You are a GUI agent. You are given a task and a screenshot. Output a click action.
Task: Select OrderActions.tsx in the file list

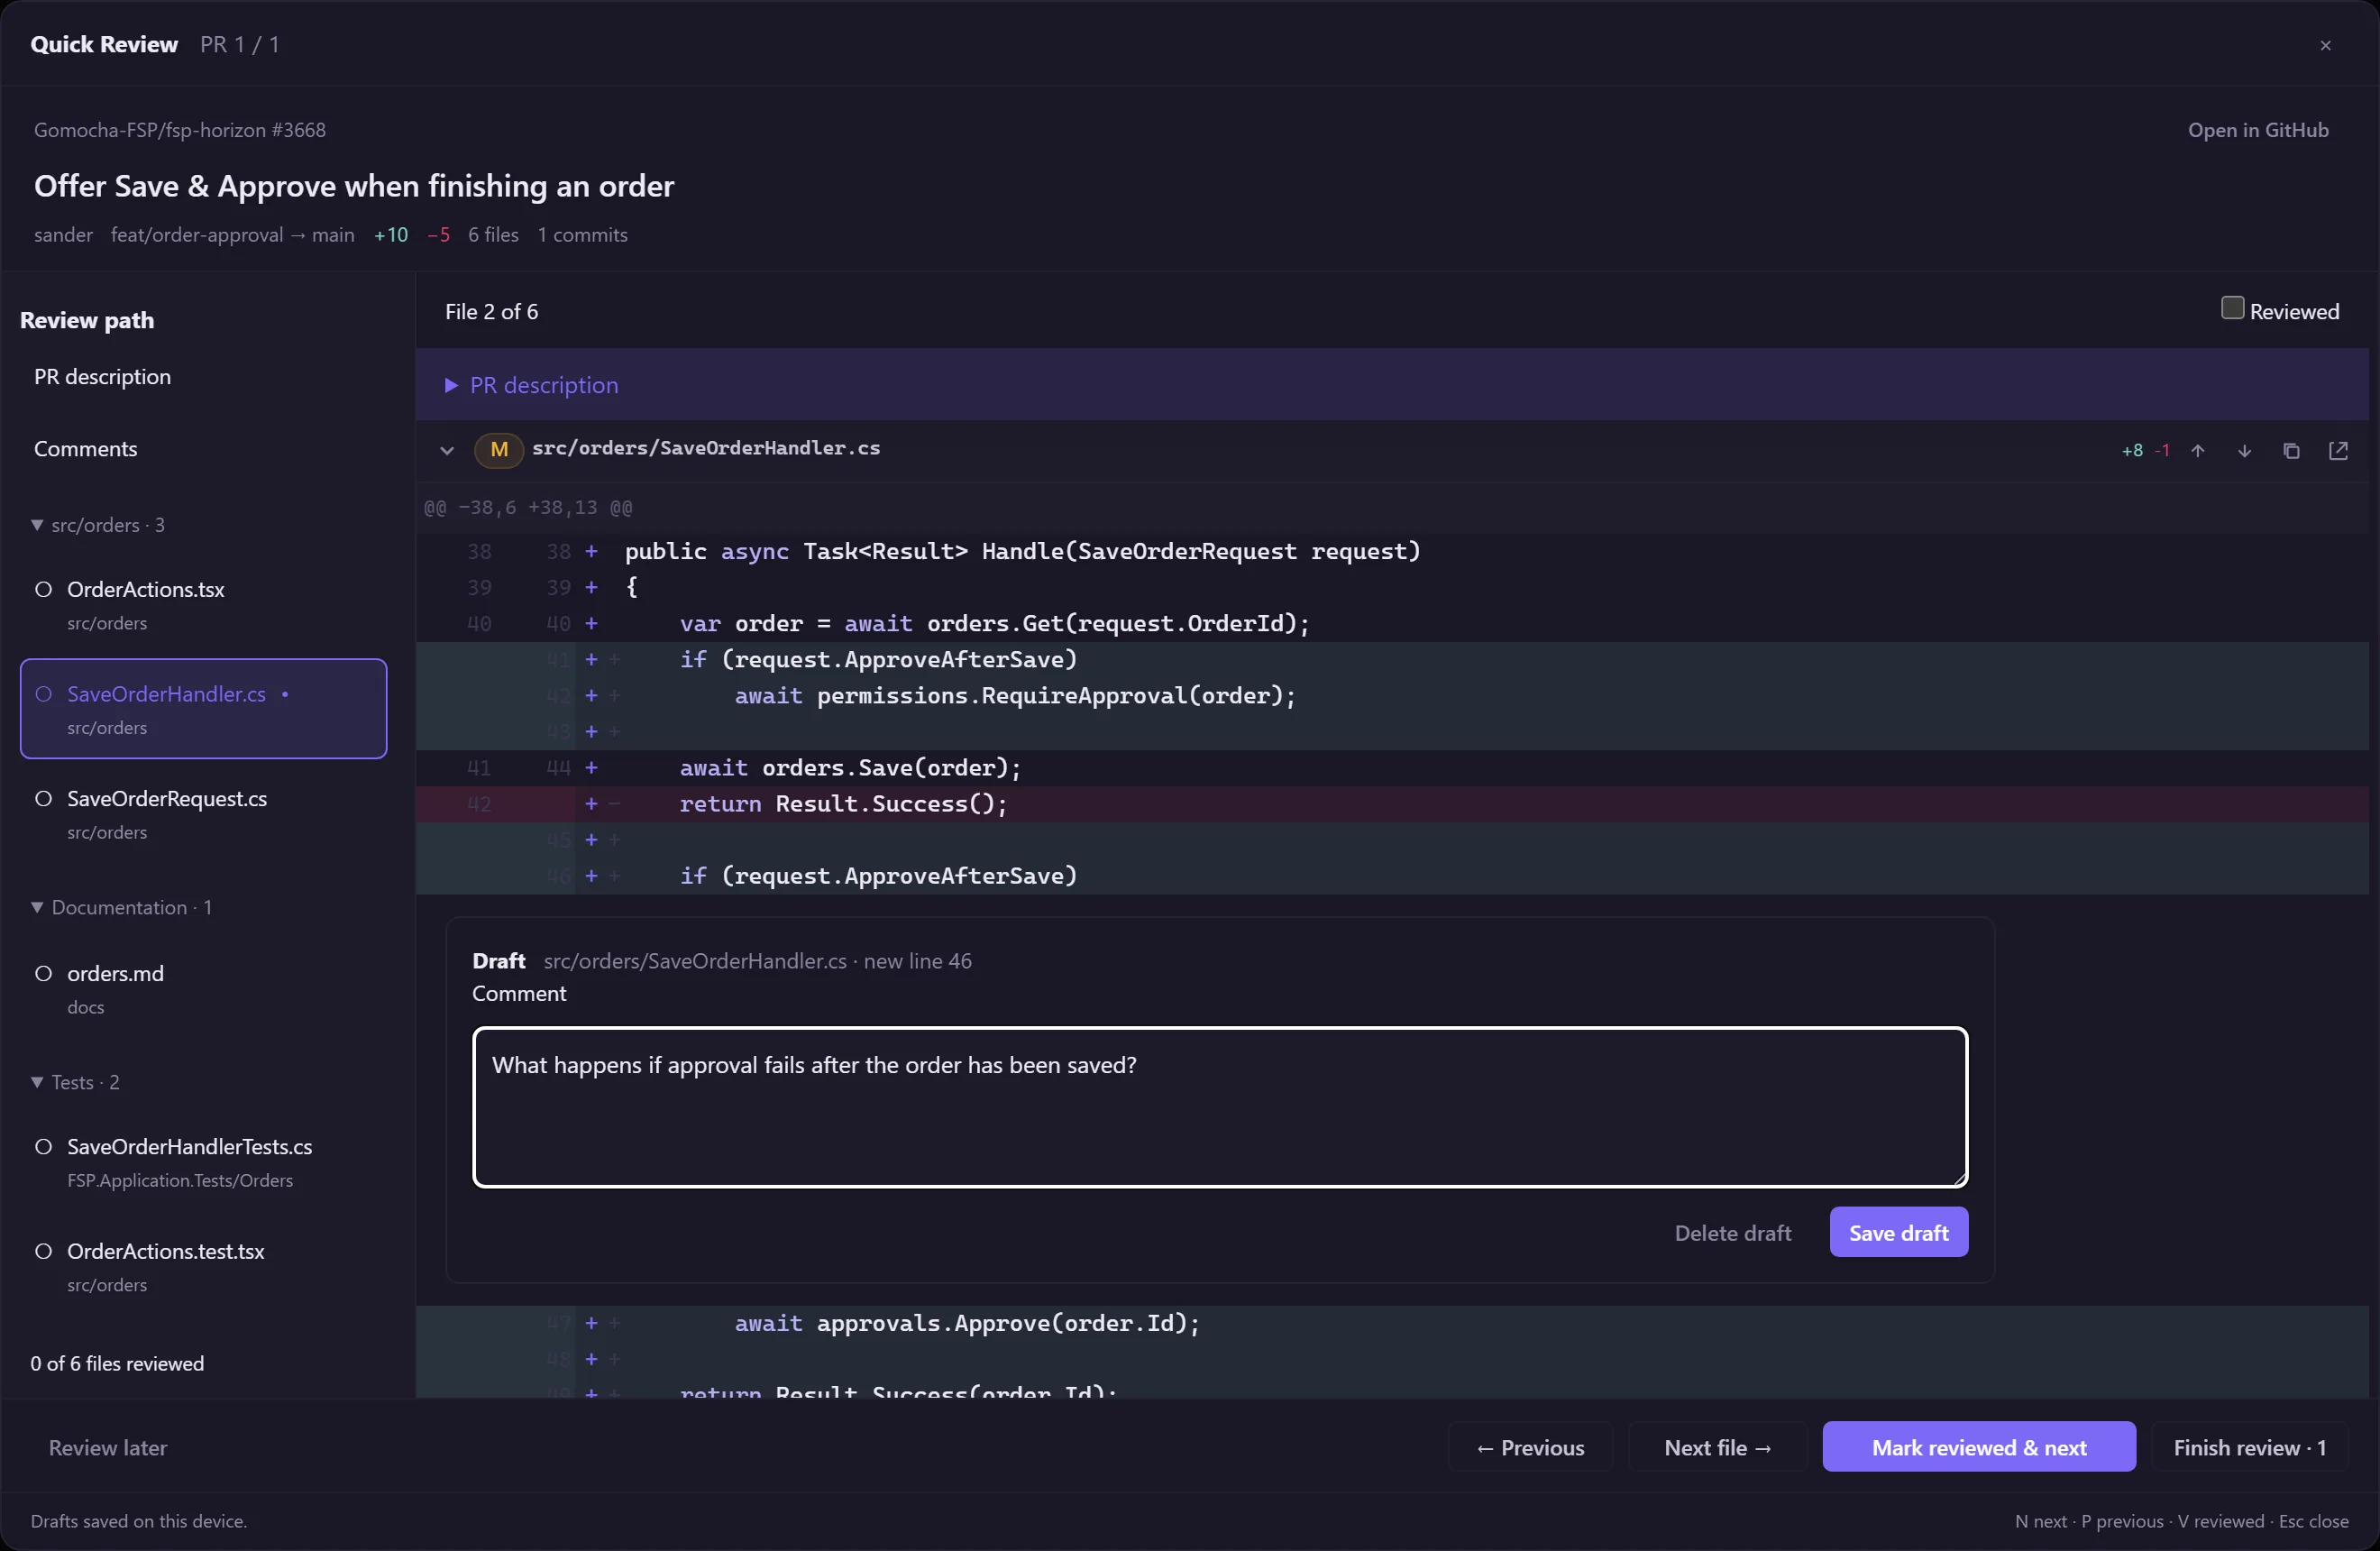[x=203, y=604]
